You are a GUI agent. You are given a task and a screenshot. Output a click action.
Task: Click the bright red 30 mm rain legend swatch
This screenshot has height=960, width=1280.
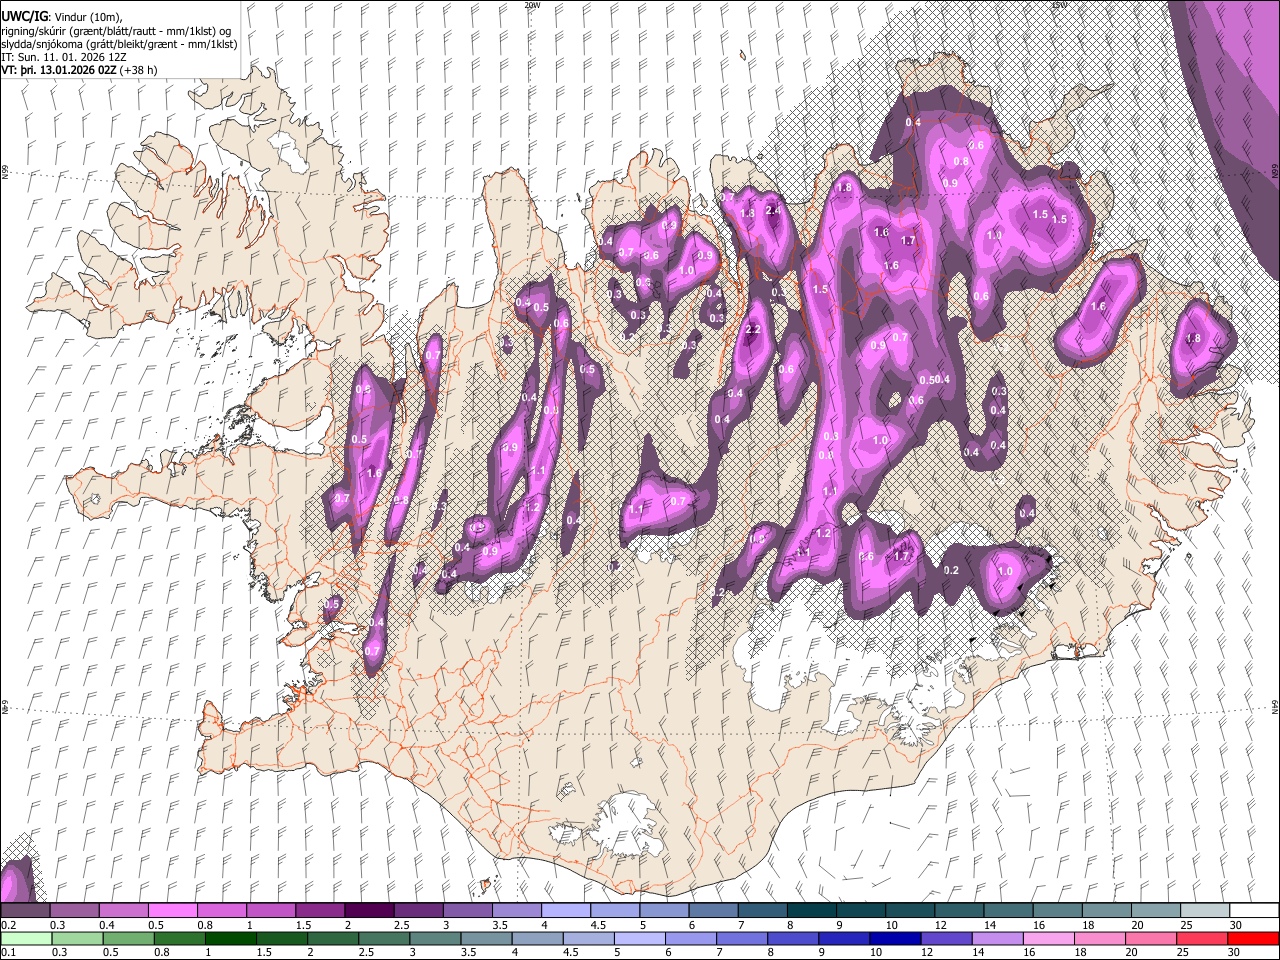(x=1254, y=938)
